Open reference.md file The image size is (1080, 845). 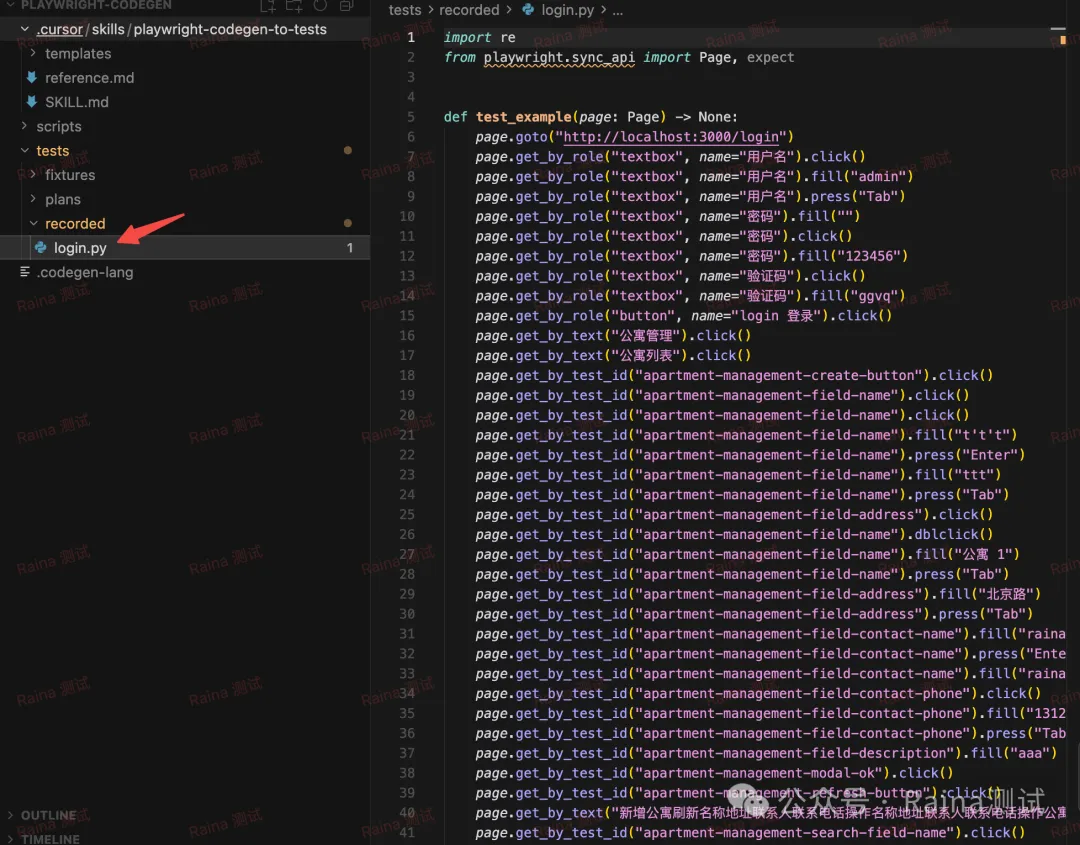(90, 78)
